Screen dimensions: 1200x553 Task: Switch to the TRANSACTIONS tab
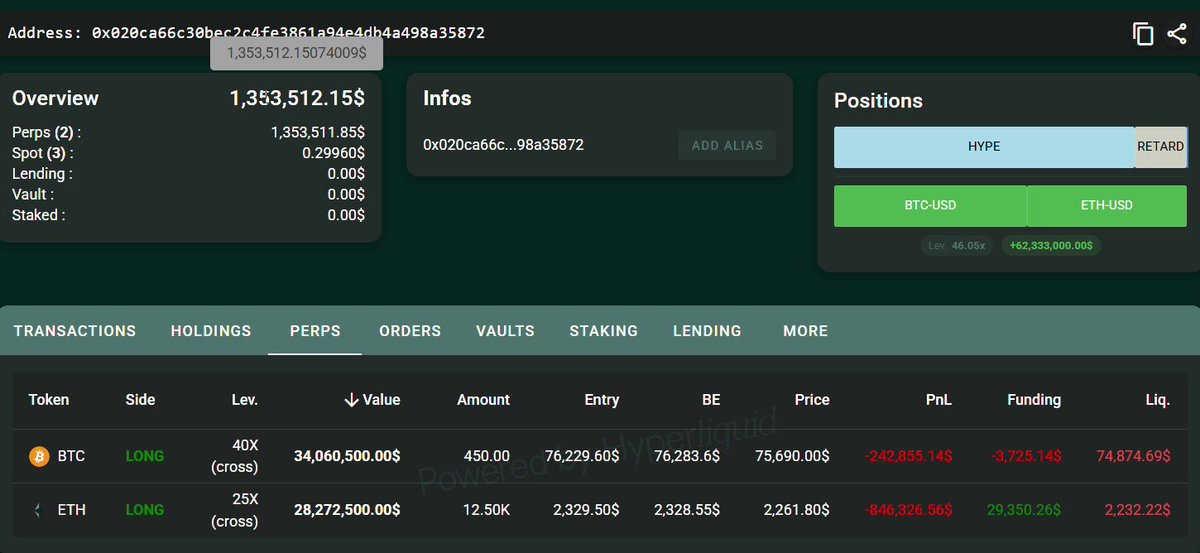pos(75,331)
